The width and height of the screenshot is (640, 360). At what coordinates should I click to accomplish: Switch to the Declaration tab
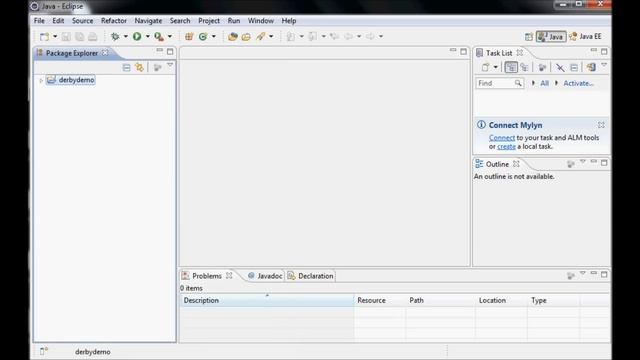tap(311, 276)
